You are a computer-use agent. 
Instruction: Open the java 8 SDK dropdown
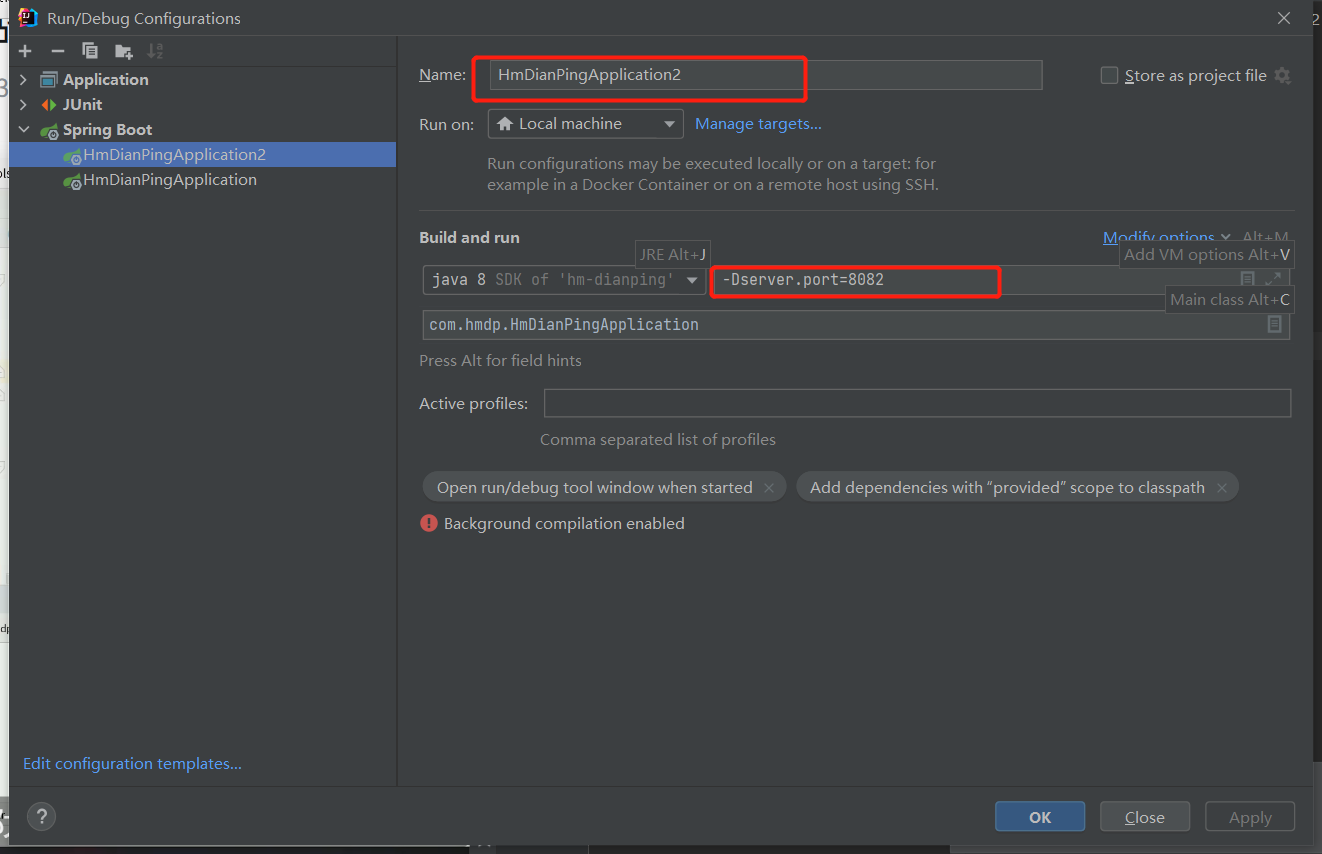tap(565, 280)
